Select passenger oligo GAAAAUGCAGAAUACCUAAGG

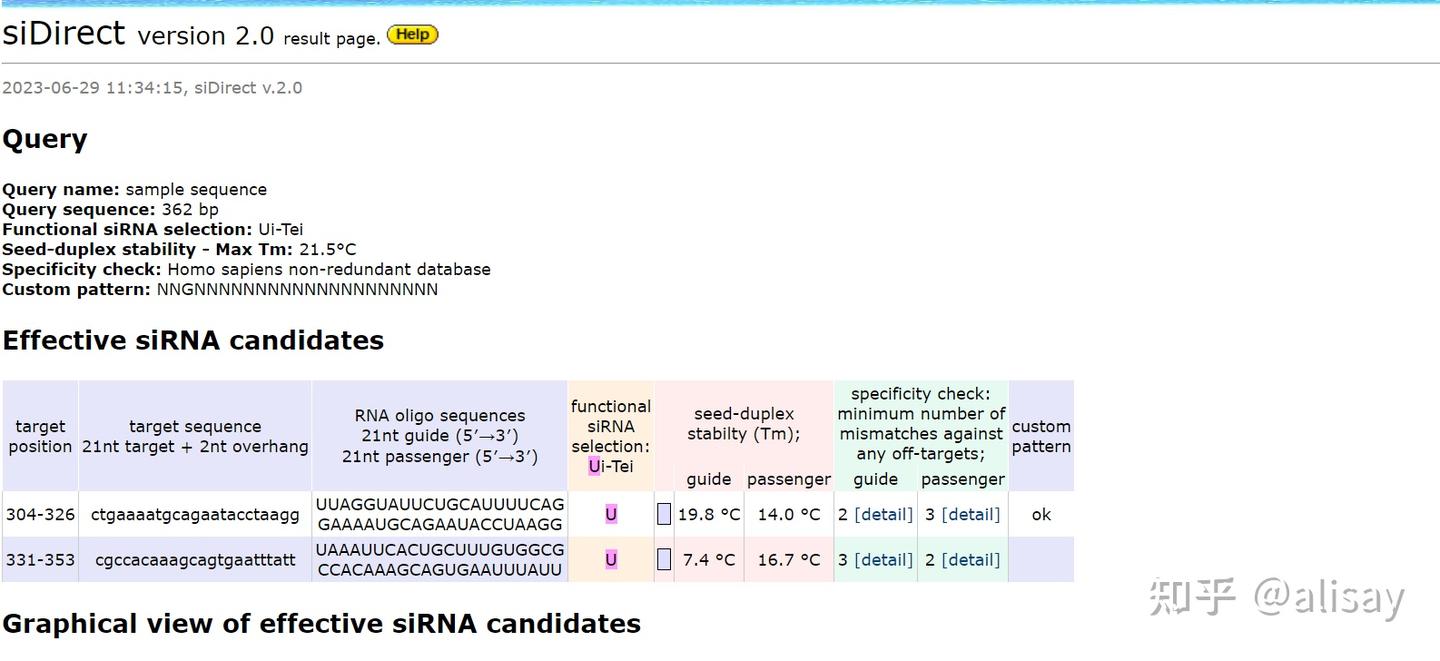(440, 524)
